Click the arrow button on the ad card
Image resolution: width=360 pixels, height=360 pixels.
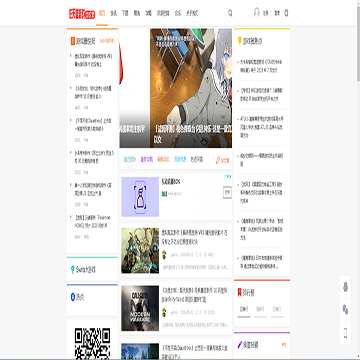227,192
